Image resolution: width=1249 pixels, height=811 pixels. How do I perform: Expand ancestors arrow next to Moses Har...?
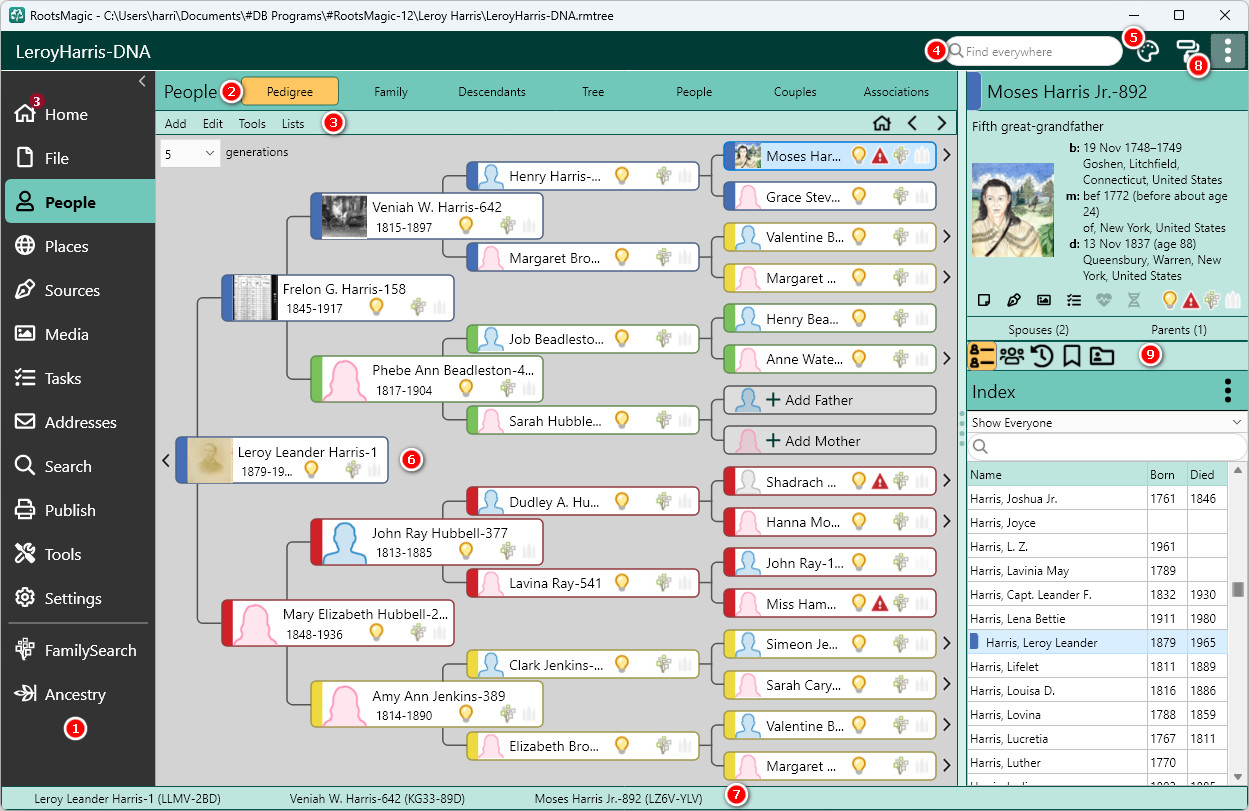click(946, 155)
